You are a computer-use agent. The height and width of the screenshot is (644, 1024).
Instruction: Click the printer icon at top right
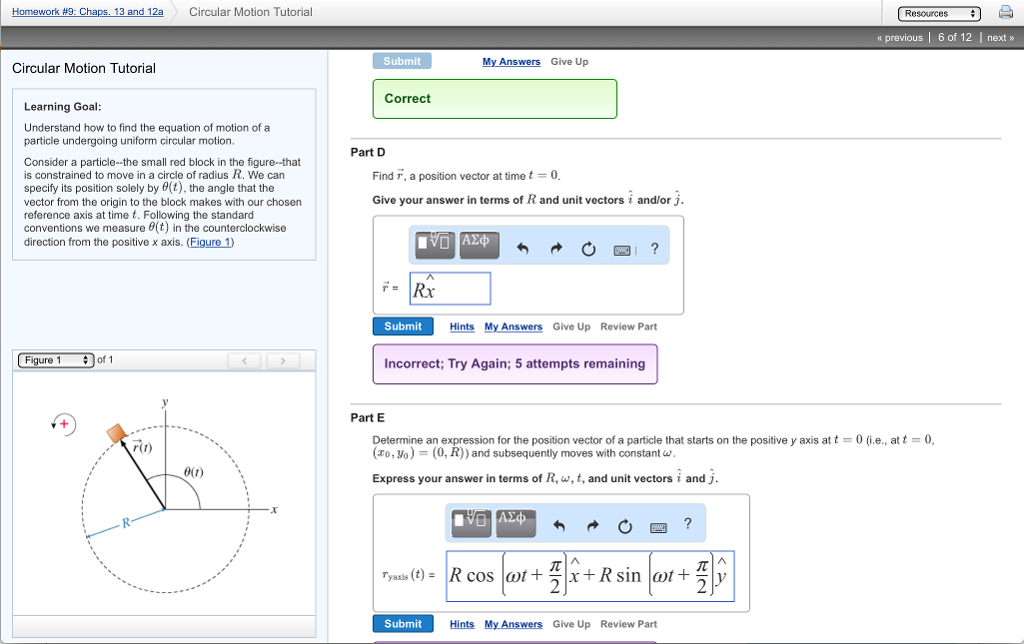[x=1005, y=11]
